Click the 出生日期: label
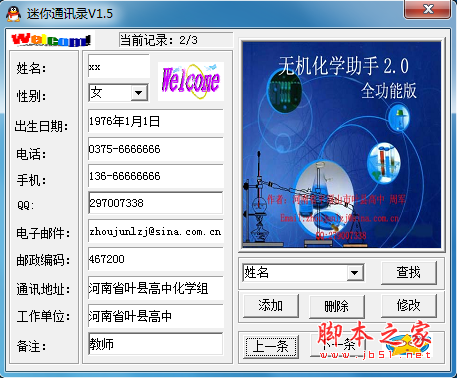The height and width of the screenshot is (378, 457). point(41,126)
